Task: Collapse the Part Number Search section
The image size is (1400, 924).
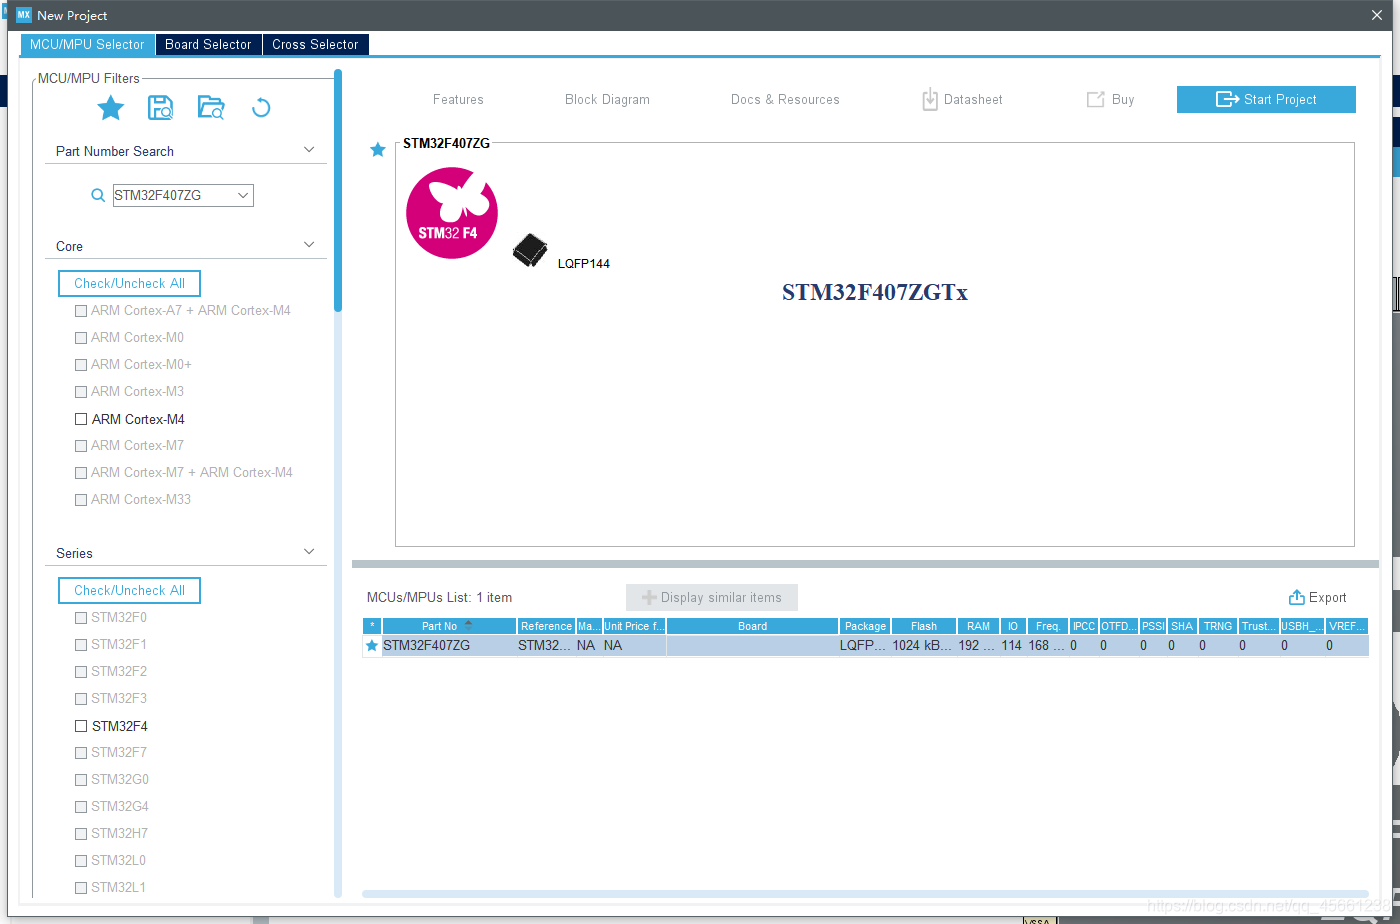Action: click(x=309, y=150)
